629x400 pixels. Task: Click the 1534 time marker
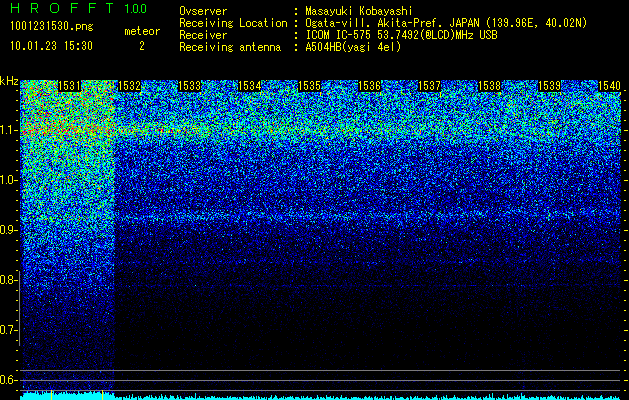250,86
